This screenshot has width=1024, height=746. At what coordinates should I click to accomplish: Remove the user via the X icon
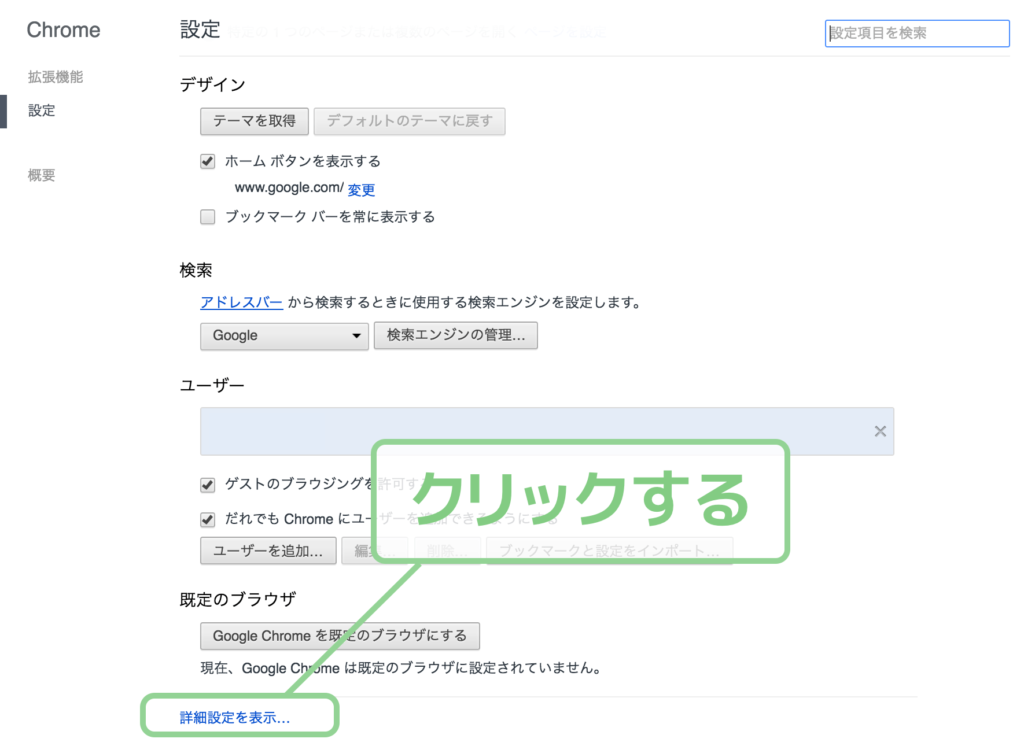[x=880, y=431]
